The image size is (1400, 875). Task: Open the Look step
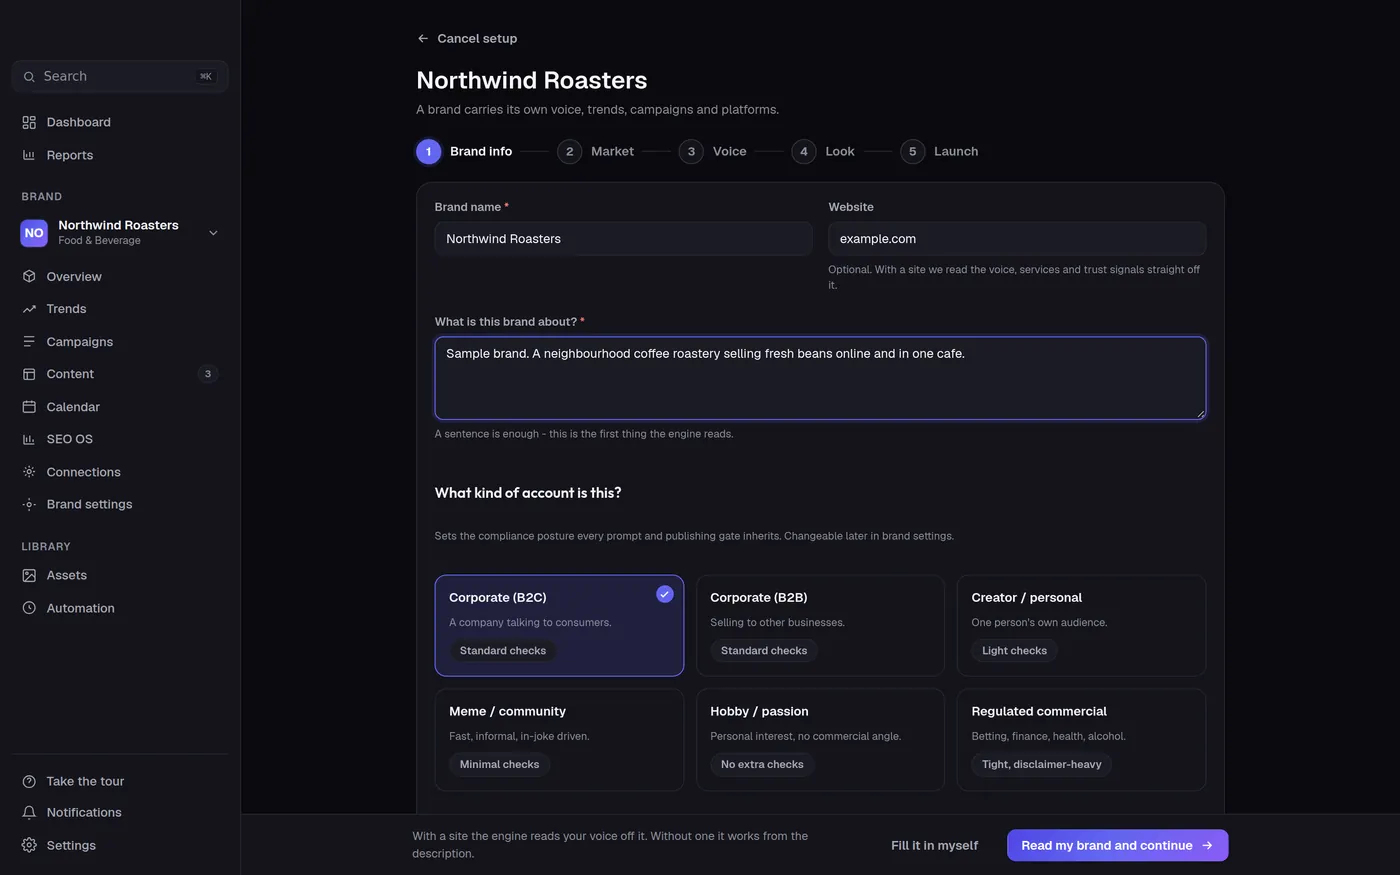pyautogui.click(x=823, y=151)
